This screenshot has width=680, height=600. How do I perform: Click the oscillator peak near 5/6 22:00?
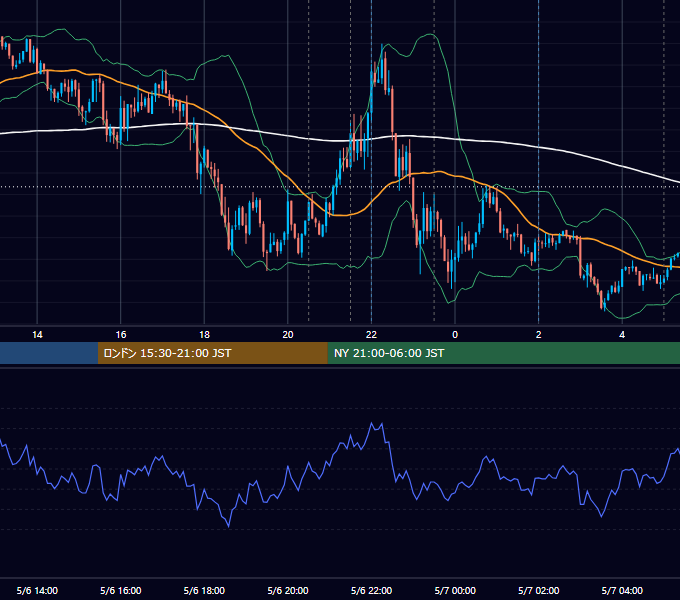click(372, 423)
